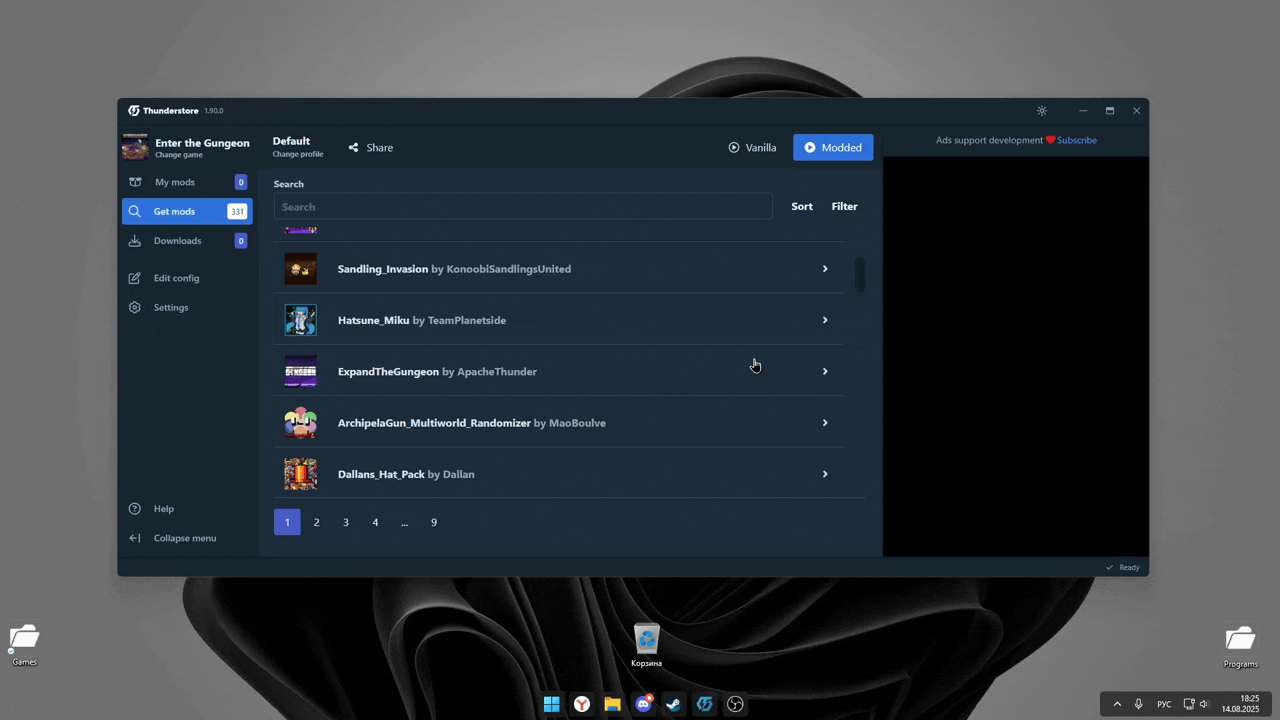Toggle the light/dark theme sun icon
The image size is (1280, 720).
(1042, 111)
